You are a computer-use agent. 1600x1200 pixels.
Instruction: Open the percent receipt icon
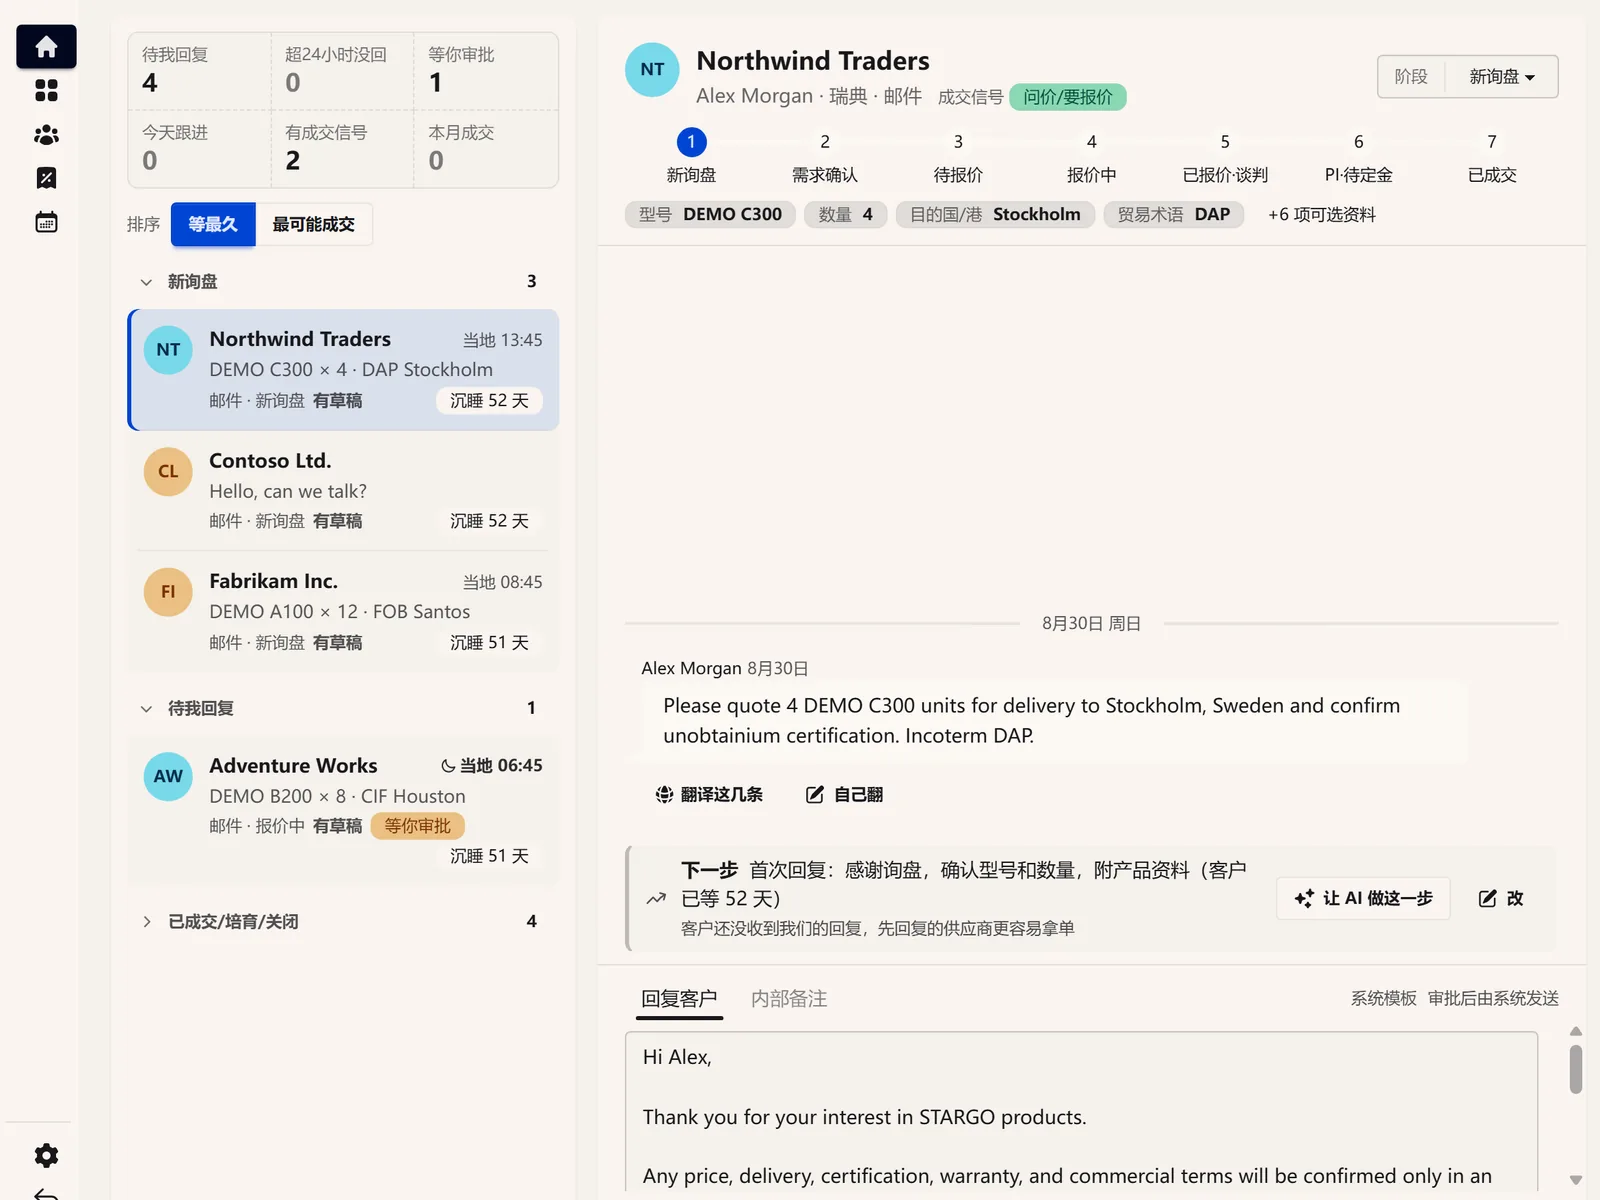(x=46, y=178)
